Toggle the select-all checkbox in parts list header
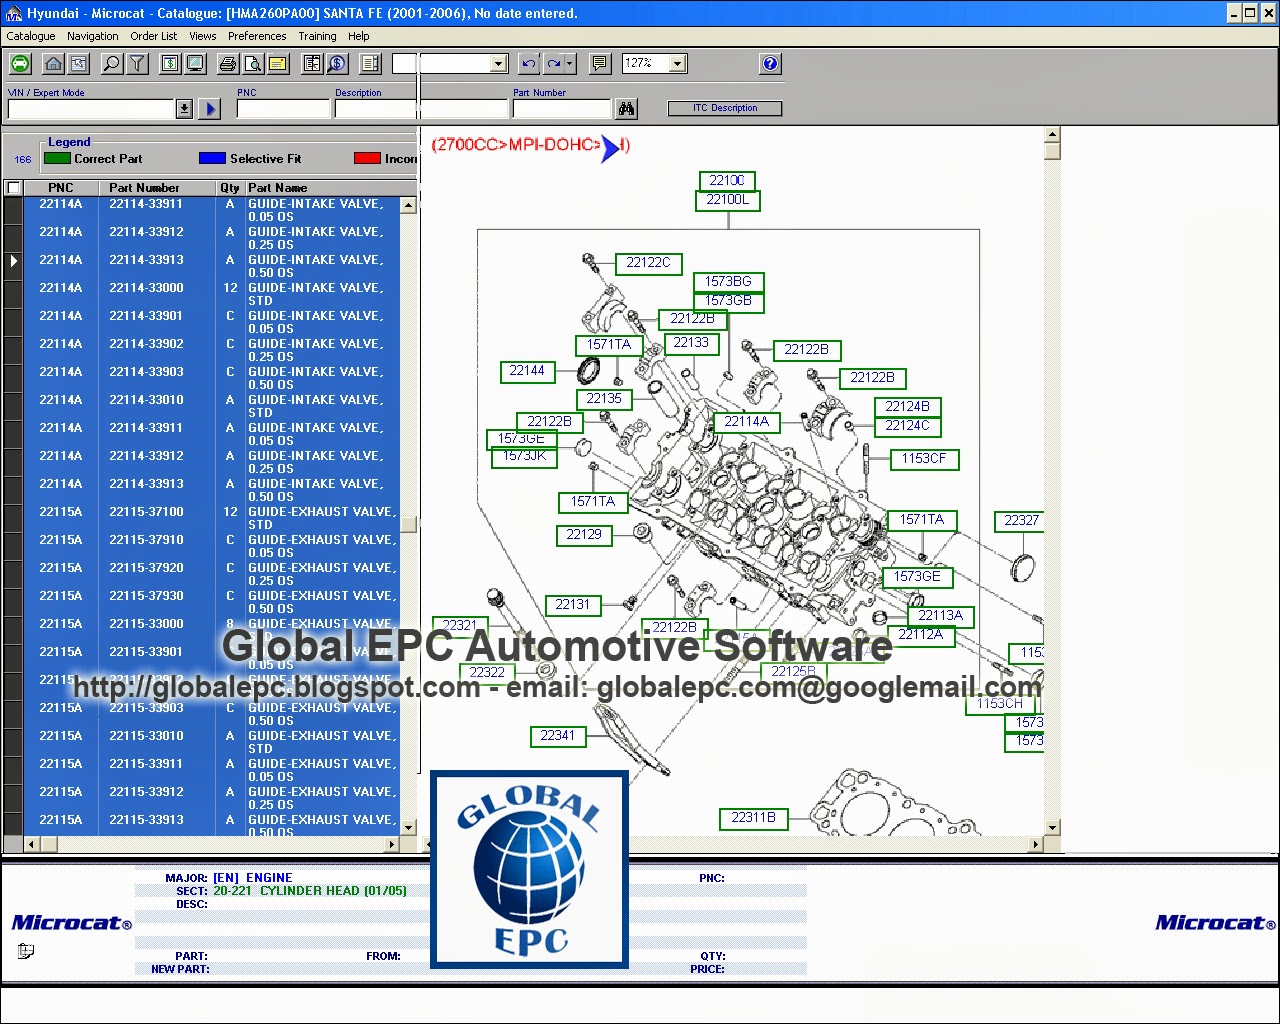This screenshot has width=1280, height=1024. click(x=13, y=187)
